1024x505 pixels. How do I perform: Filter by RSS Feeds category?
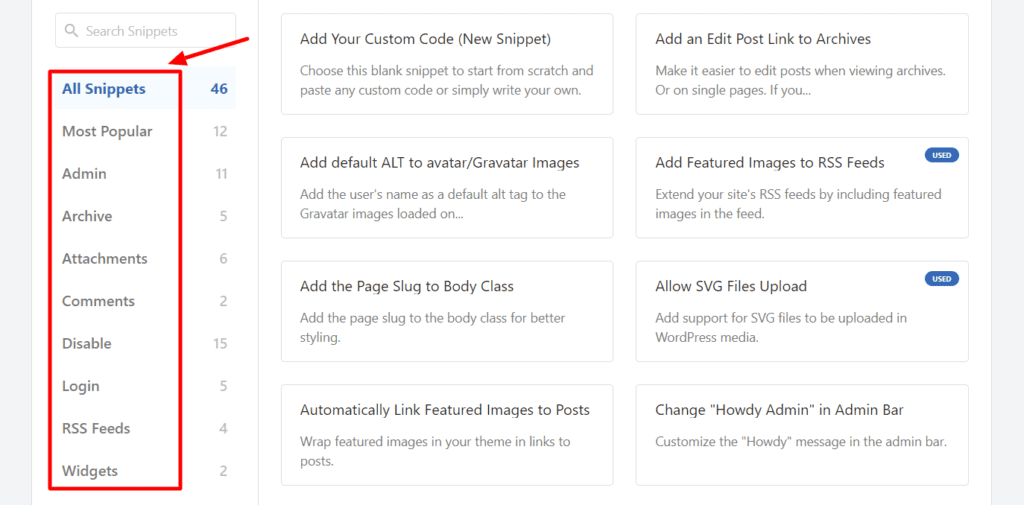coord(96,429)
